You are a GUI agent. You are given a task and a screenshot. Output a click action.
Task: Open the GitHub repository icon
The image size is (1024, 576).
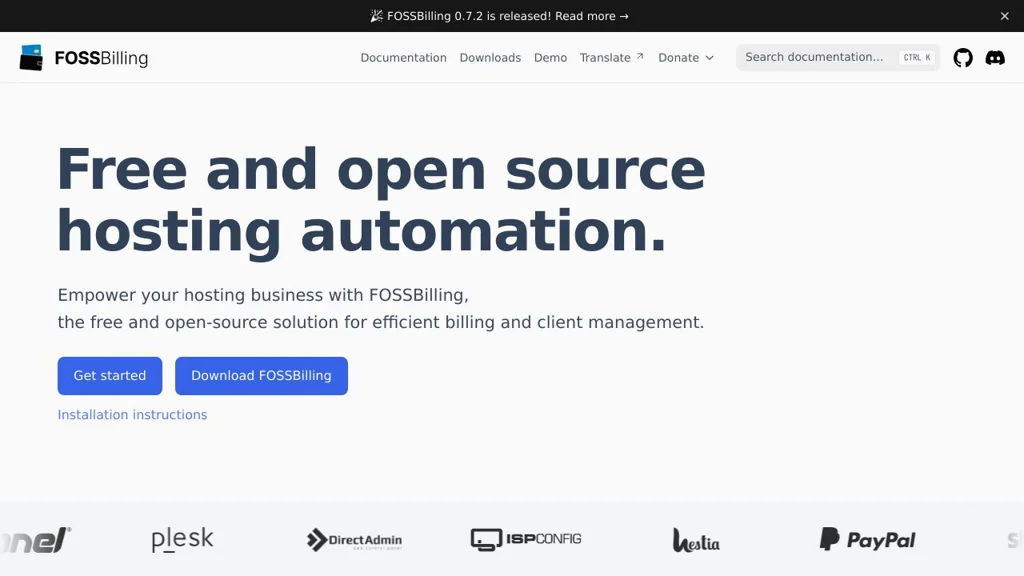point(963,57)
